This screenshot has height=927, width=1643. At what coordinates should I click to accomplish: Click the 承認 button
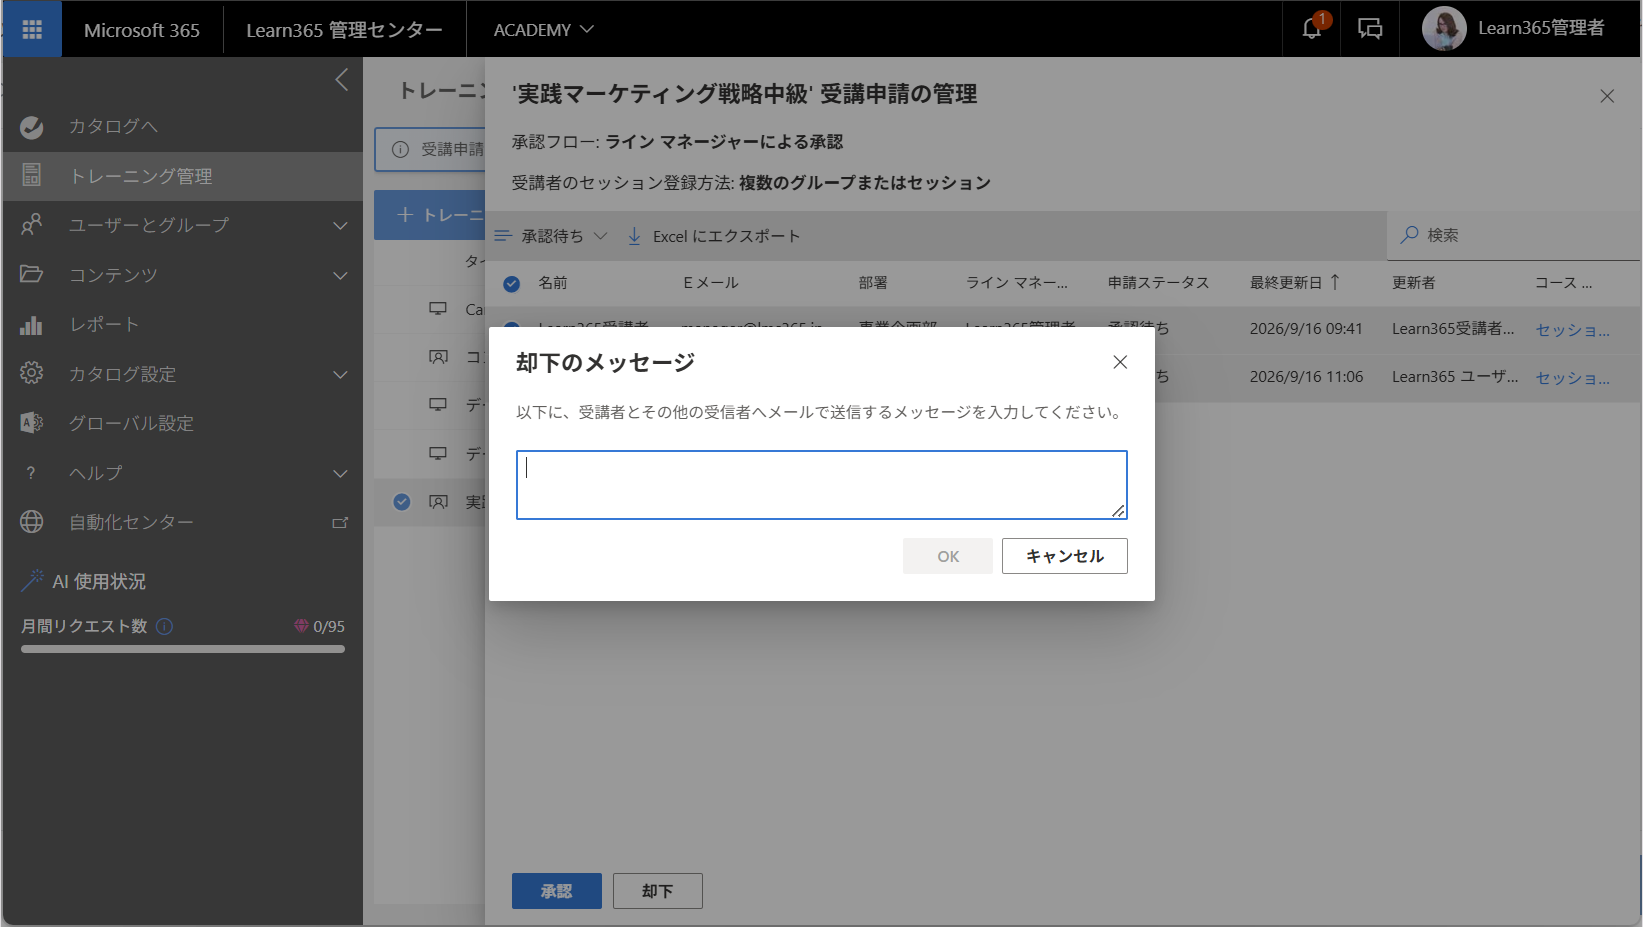click(x=557, y=891)
